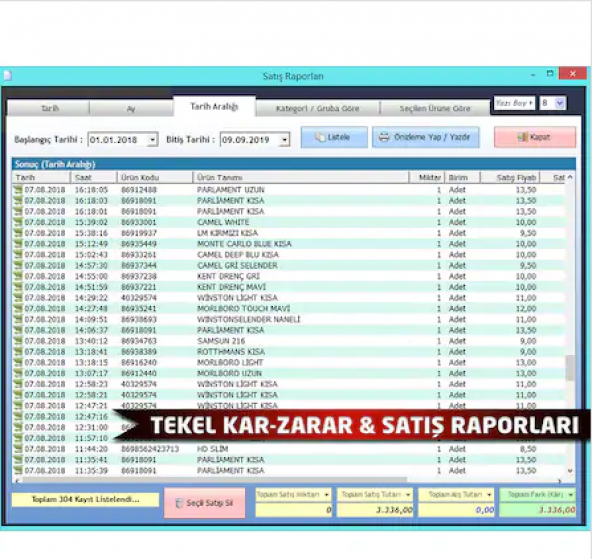Image resolution: width=592 pixels, height=559 pixels.
Task: Click row icon of 14:55:00 KENT DRENÇ GRİ
Action: coord(18,276)
